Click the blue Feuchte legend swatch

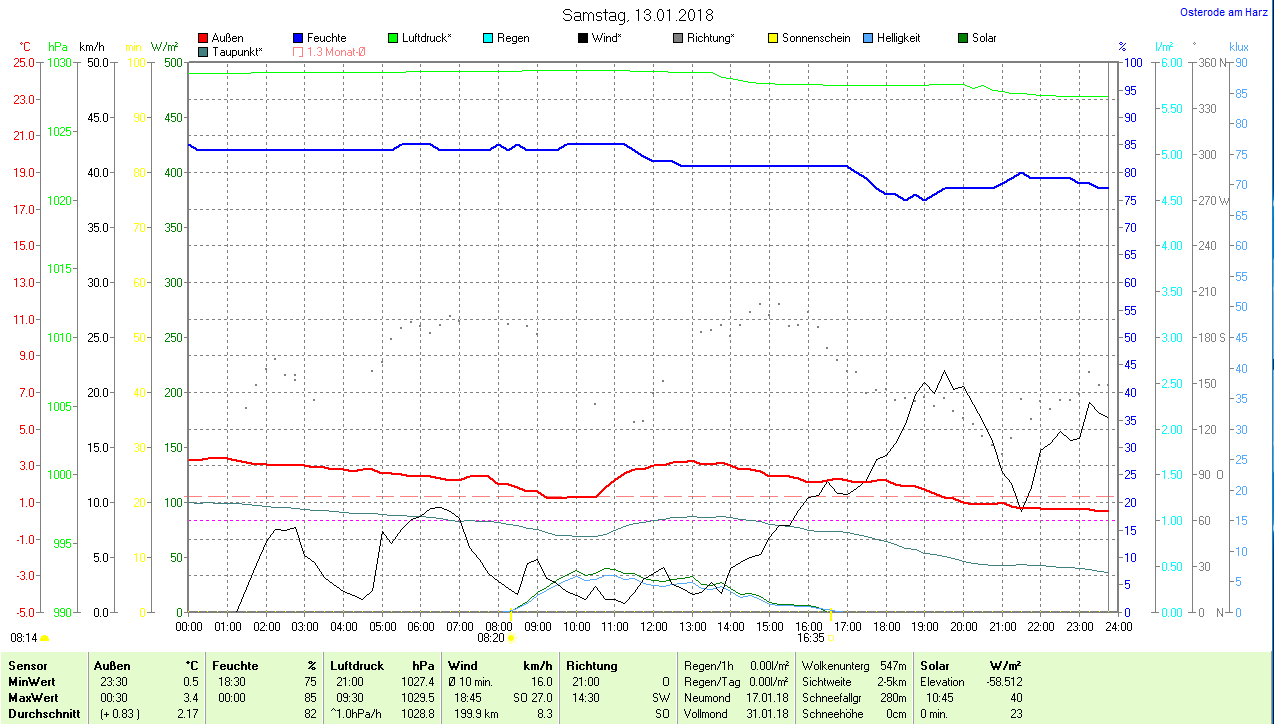pos(299,38)
